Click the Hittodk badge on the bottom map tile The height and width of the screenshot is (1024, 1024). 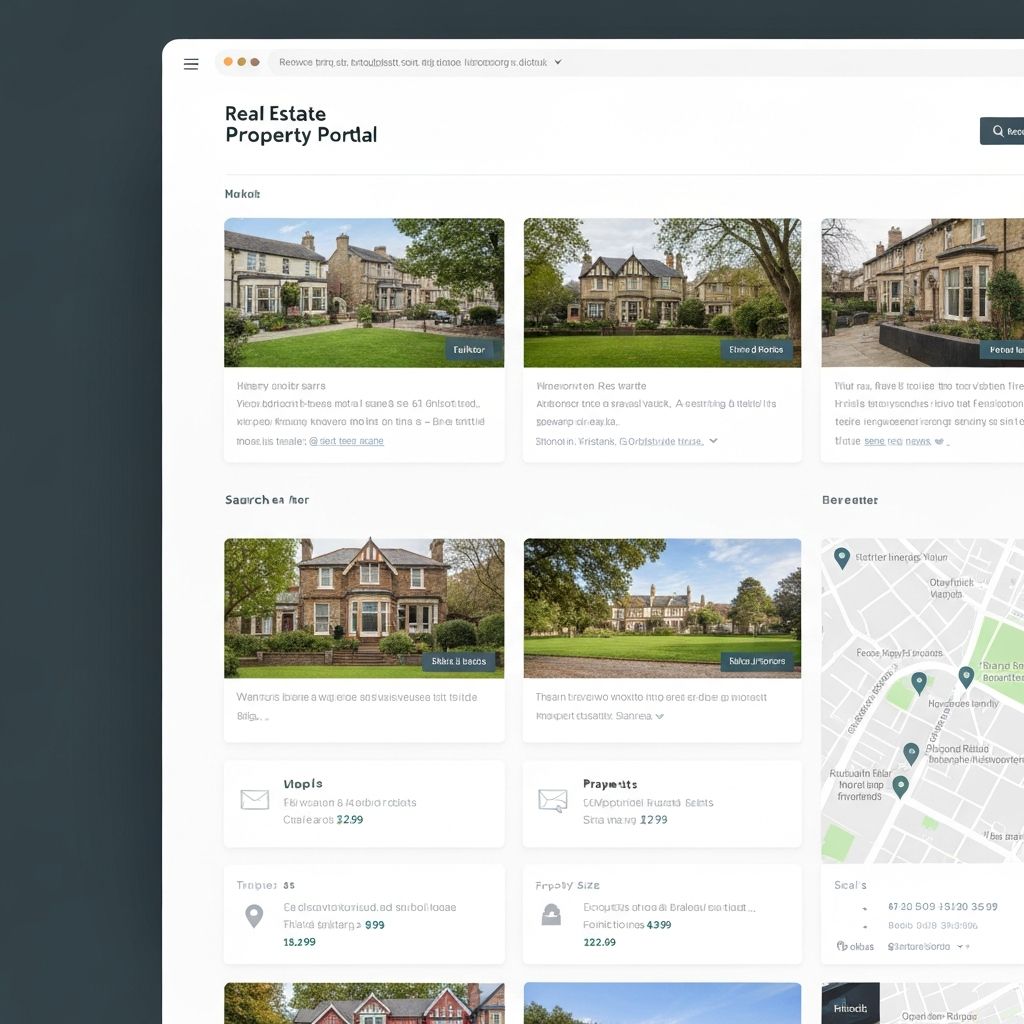point(849,1009)
